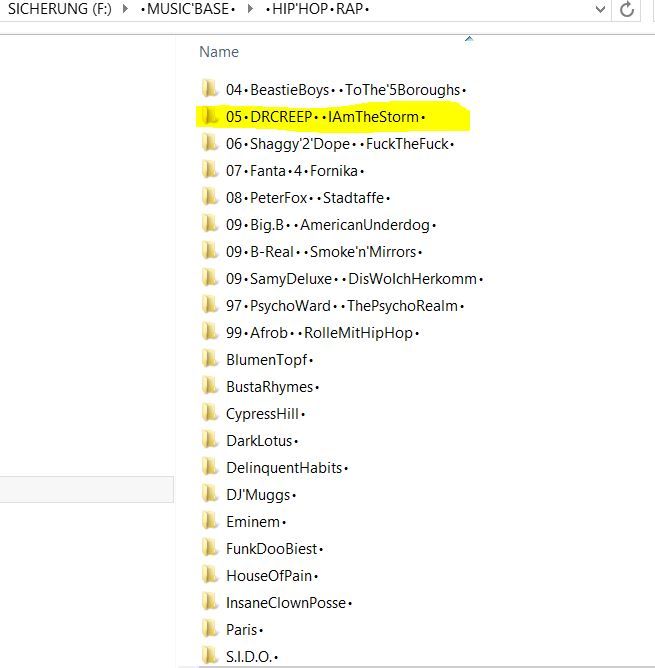This screenshot has height=668, width=655.
Task: Select the BustaRhymes folder name
Action: [273, 387]
